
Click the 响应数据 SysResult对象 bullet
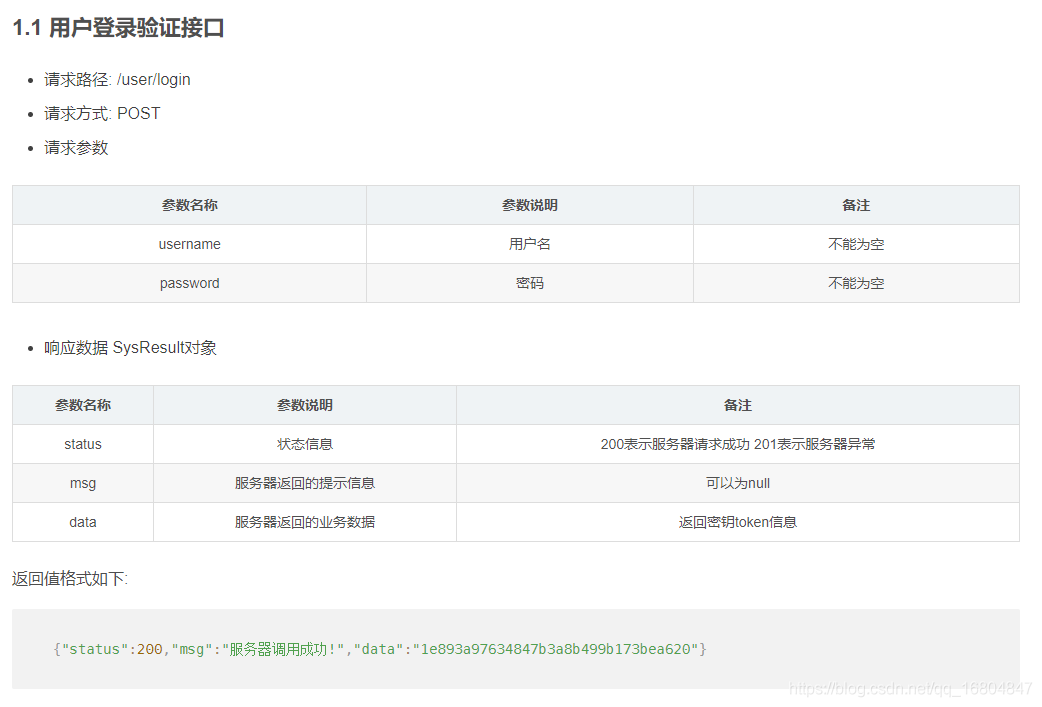pyautogui.click(x=130, y=348)
